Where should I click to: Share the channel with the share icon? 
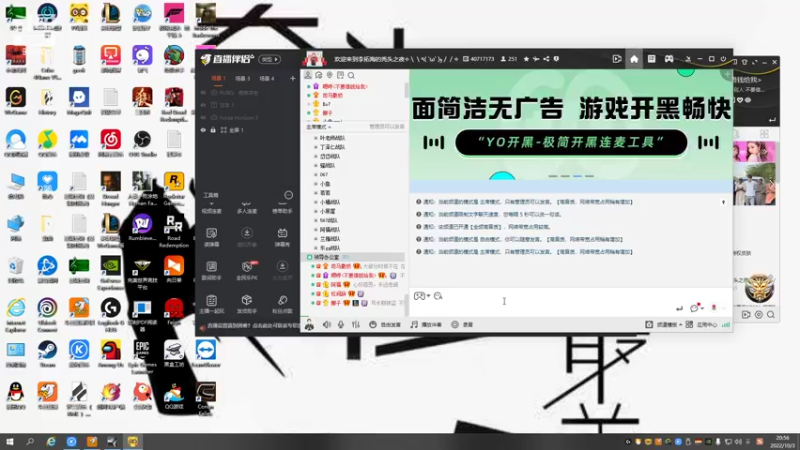pos(546,59)
